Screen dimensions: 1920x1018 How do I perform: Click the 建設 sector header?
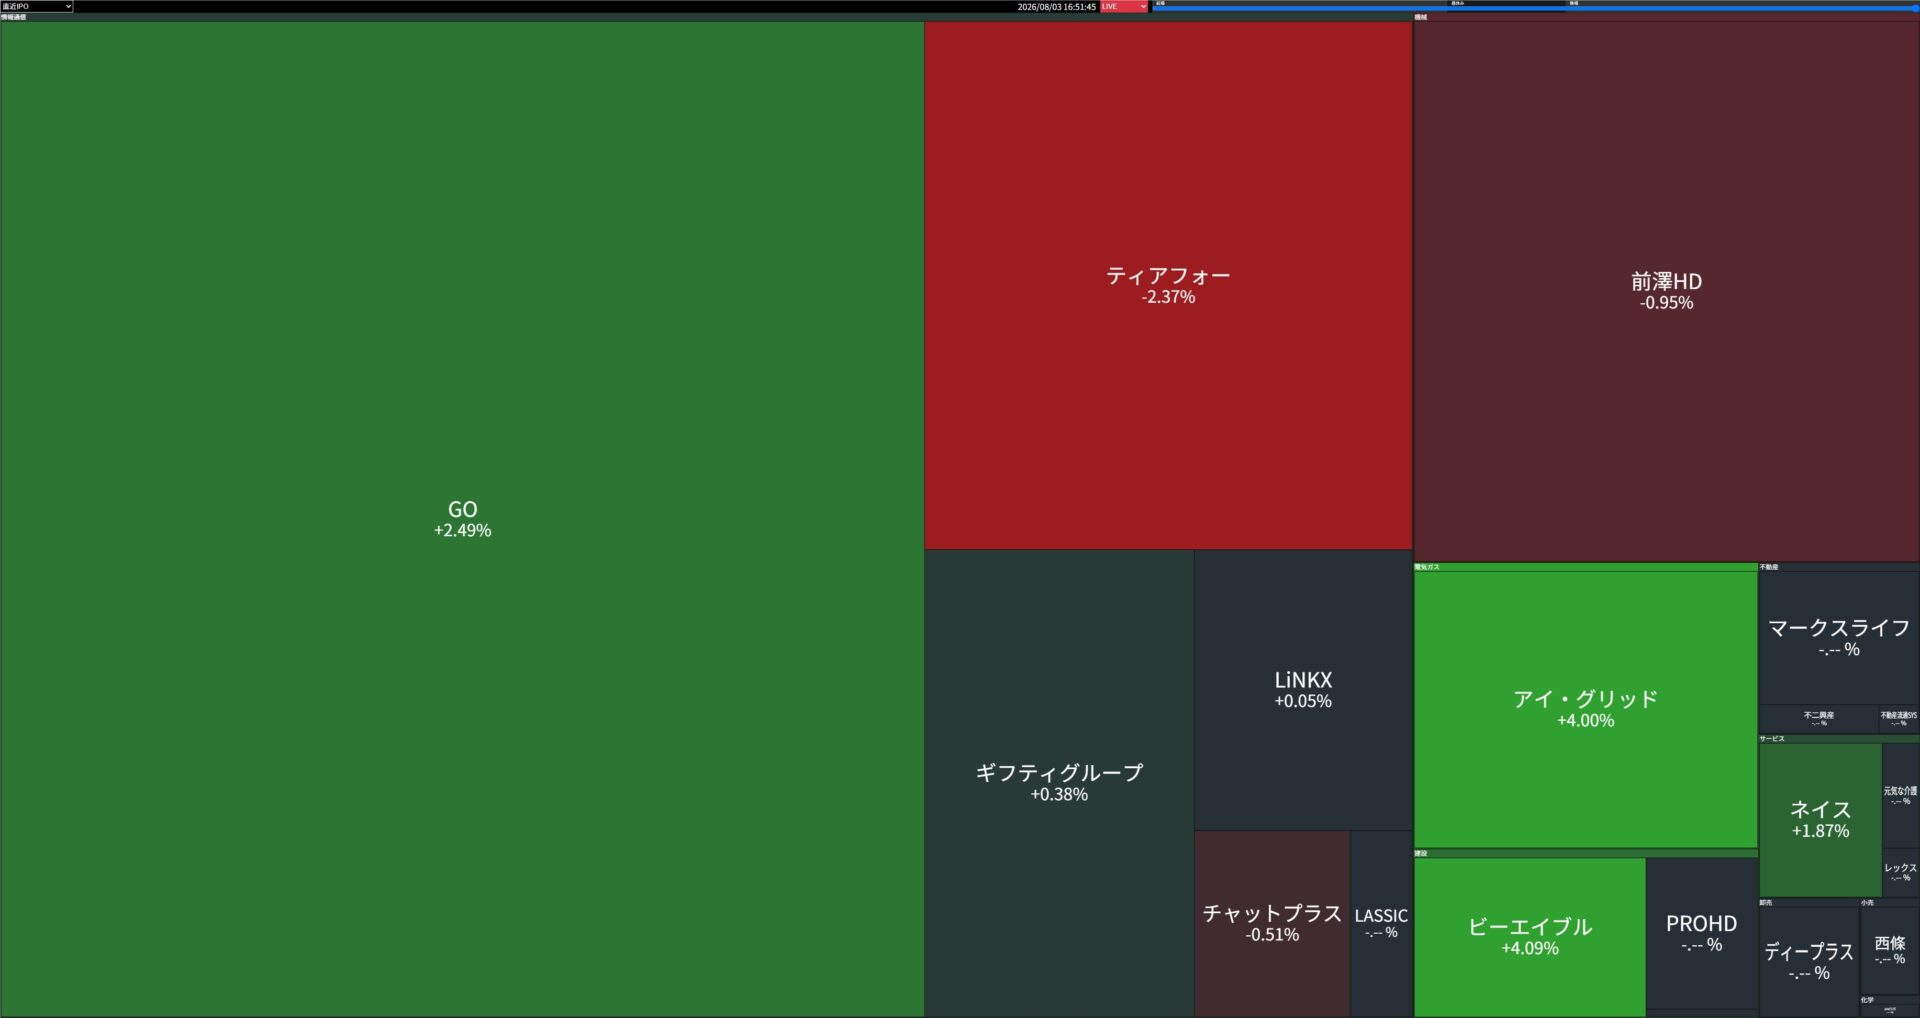point(1585,854)
